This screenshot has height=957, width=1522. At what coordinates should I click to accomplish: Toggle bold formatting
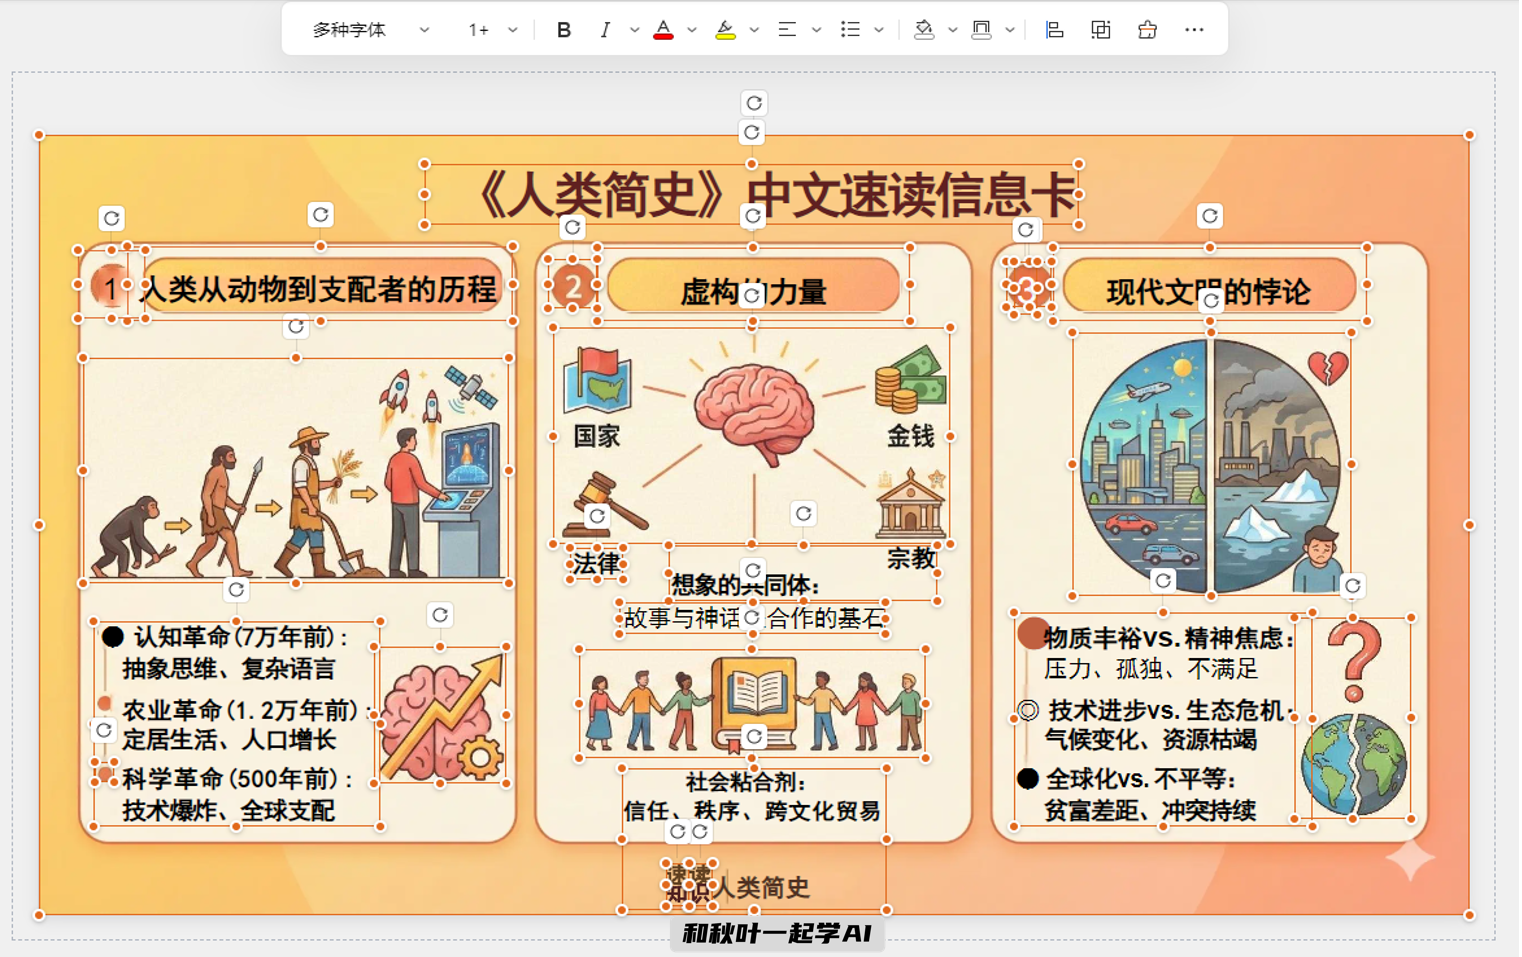click(x=563, y=29)
